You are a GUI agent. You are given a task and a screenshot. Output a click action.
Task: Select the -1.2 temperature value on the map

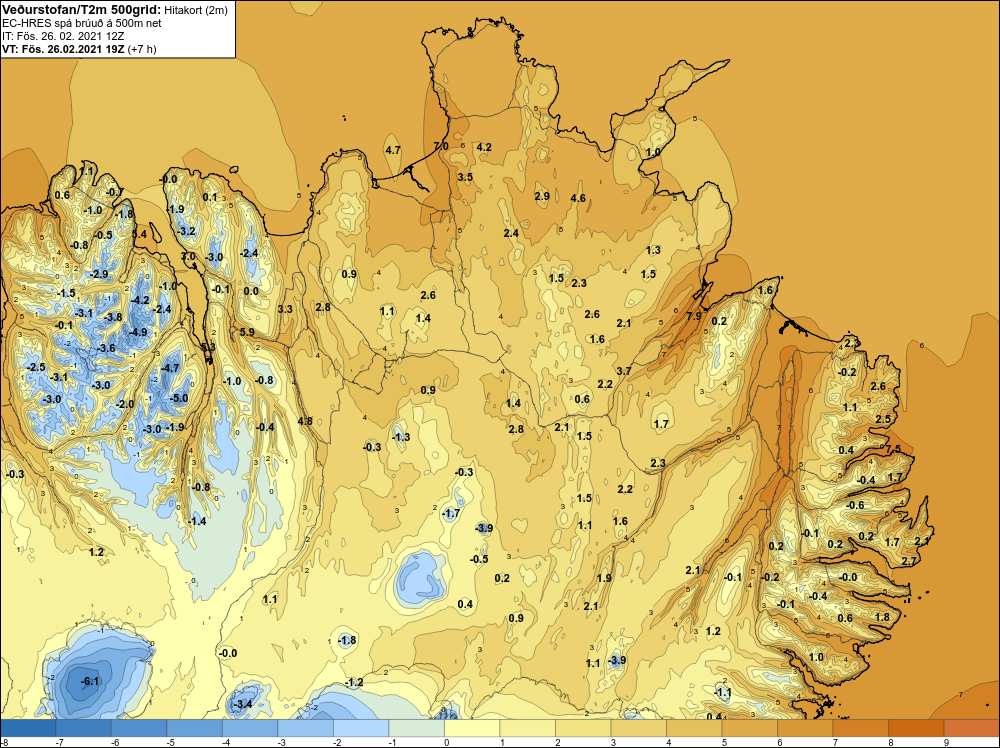pyautogui.click(x=353, y=682)
